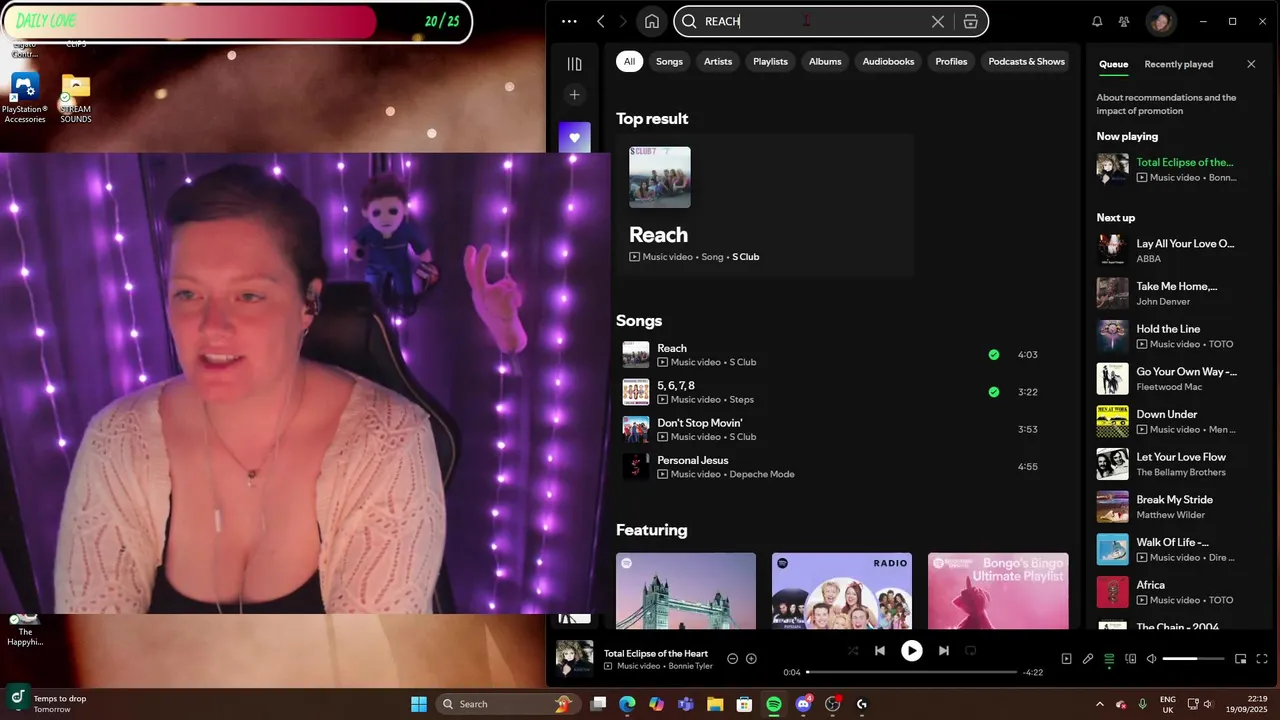Filter results by Albums
Viewport: 1280px width, 720px height.
(x=825, y=61)
